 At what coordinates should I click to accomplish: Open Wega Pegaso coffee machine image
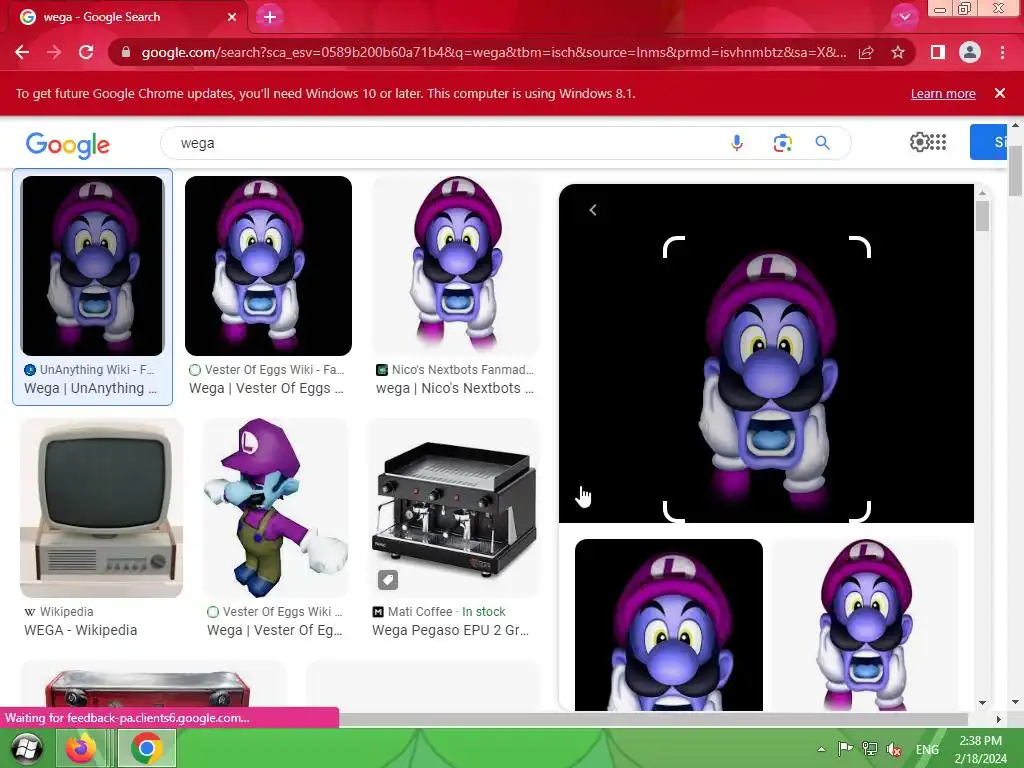pyautogui.click(x=454, y=508)
